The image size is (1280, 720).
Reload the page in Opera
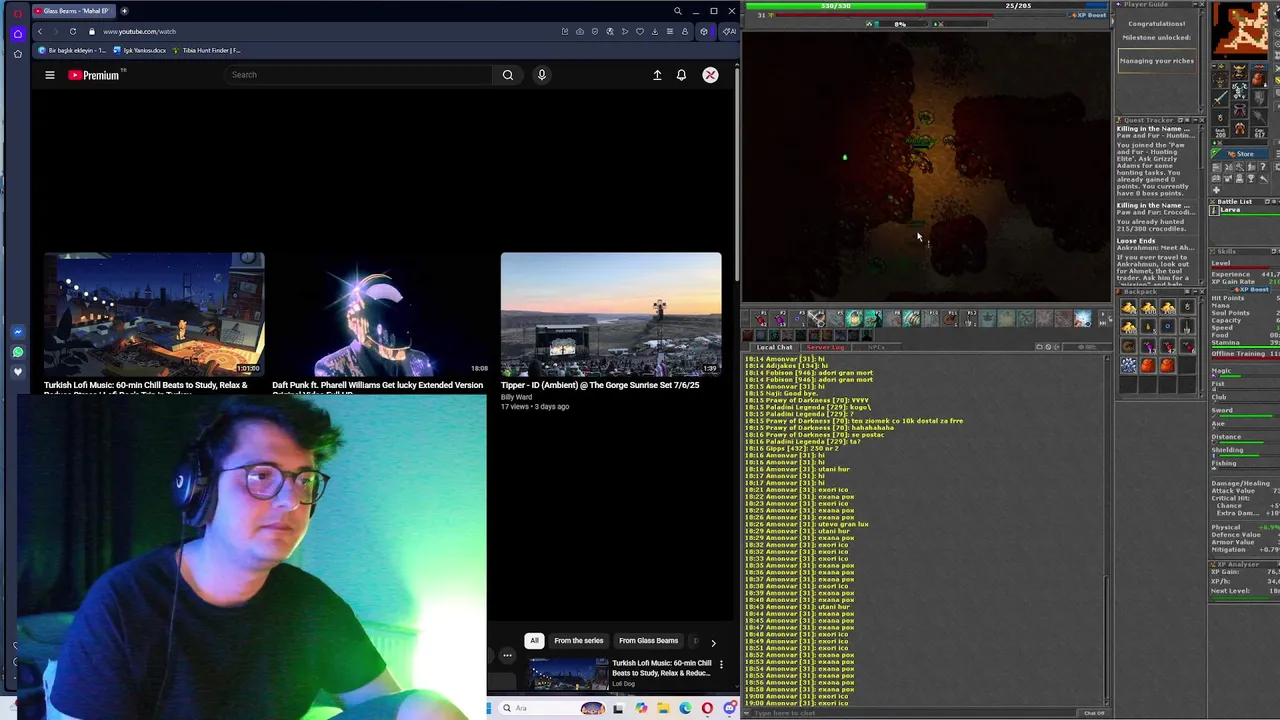[x=73, y=31]
